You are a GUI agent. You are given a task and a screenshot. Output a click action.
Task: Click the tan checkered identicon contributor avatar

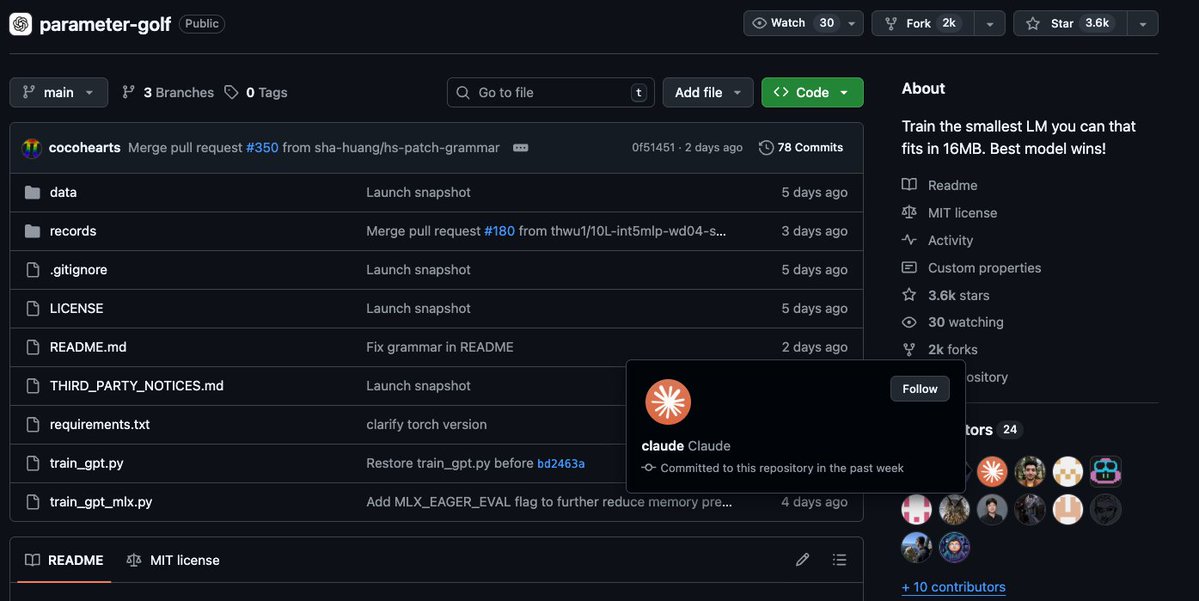point(1067,472)
